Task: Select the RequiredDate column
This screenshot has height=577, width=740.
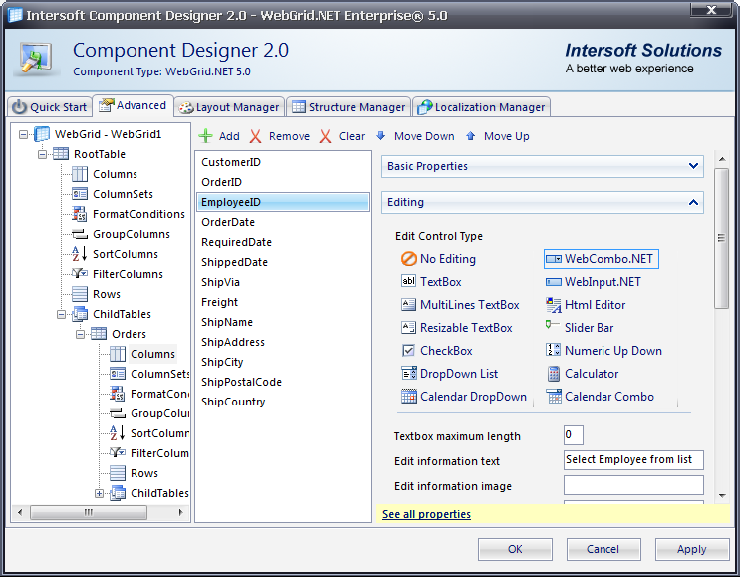Action: (x=282, y=242)
